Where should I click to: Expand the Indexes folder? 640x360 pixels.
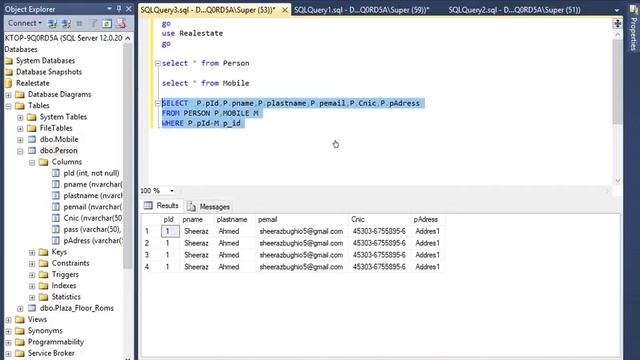click(32, 286)
